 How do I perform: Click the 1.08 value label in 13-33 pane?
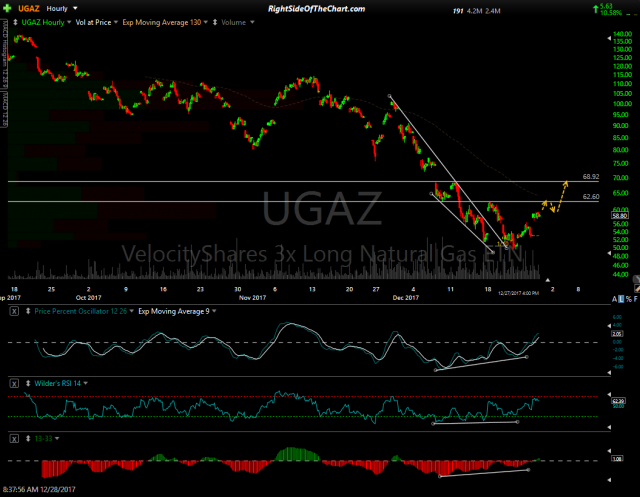click(x=617, y=459)
